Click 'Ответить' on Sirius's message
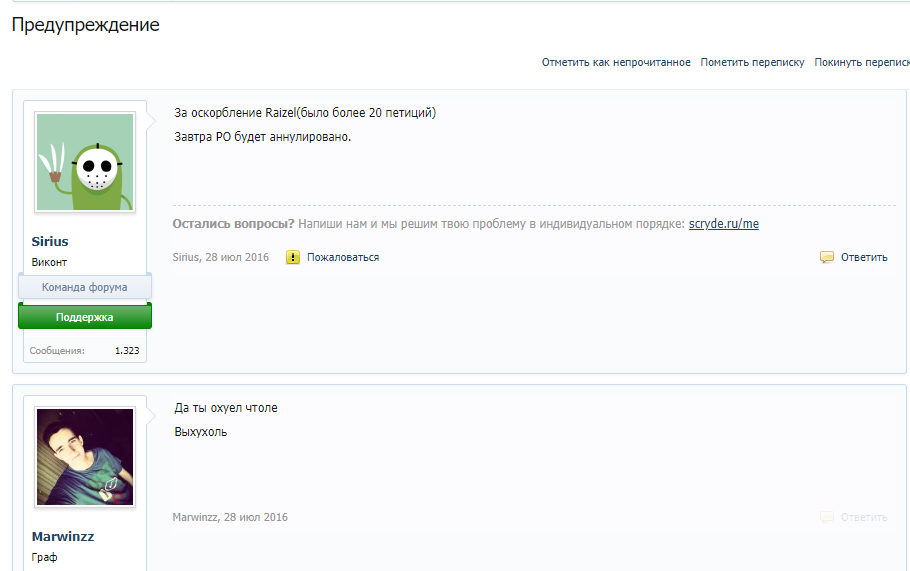The image size is (910, 571). coord(864,257)
